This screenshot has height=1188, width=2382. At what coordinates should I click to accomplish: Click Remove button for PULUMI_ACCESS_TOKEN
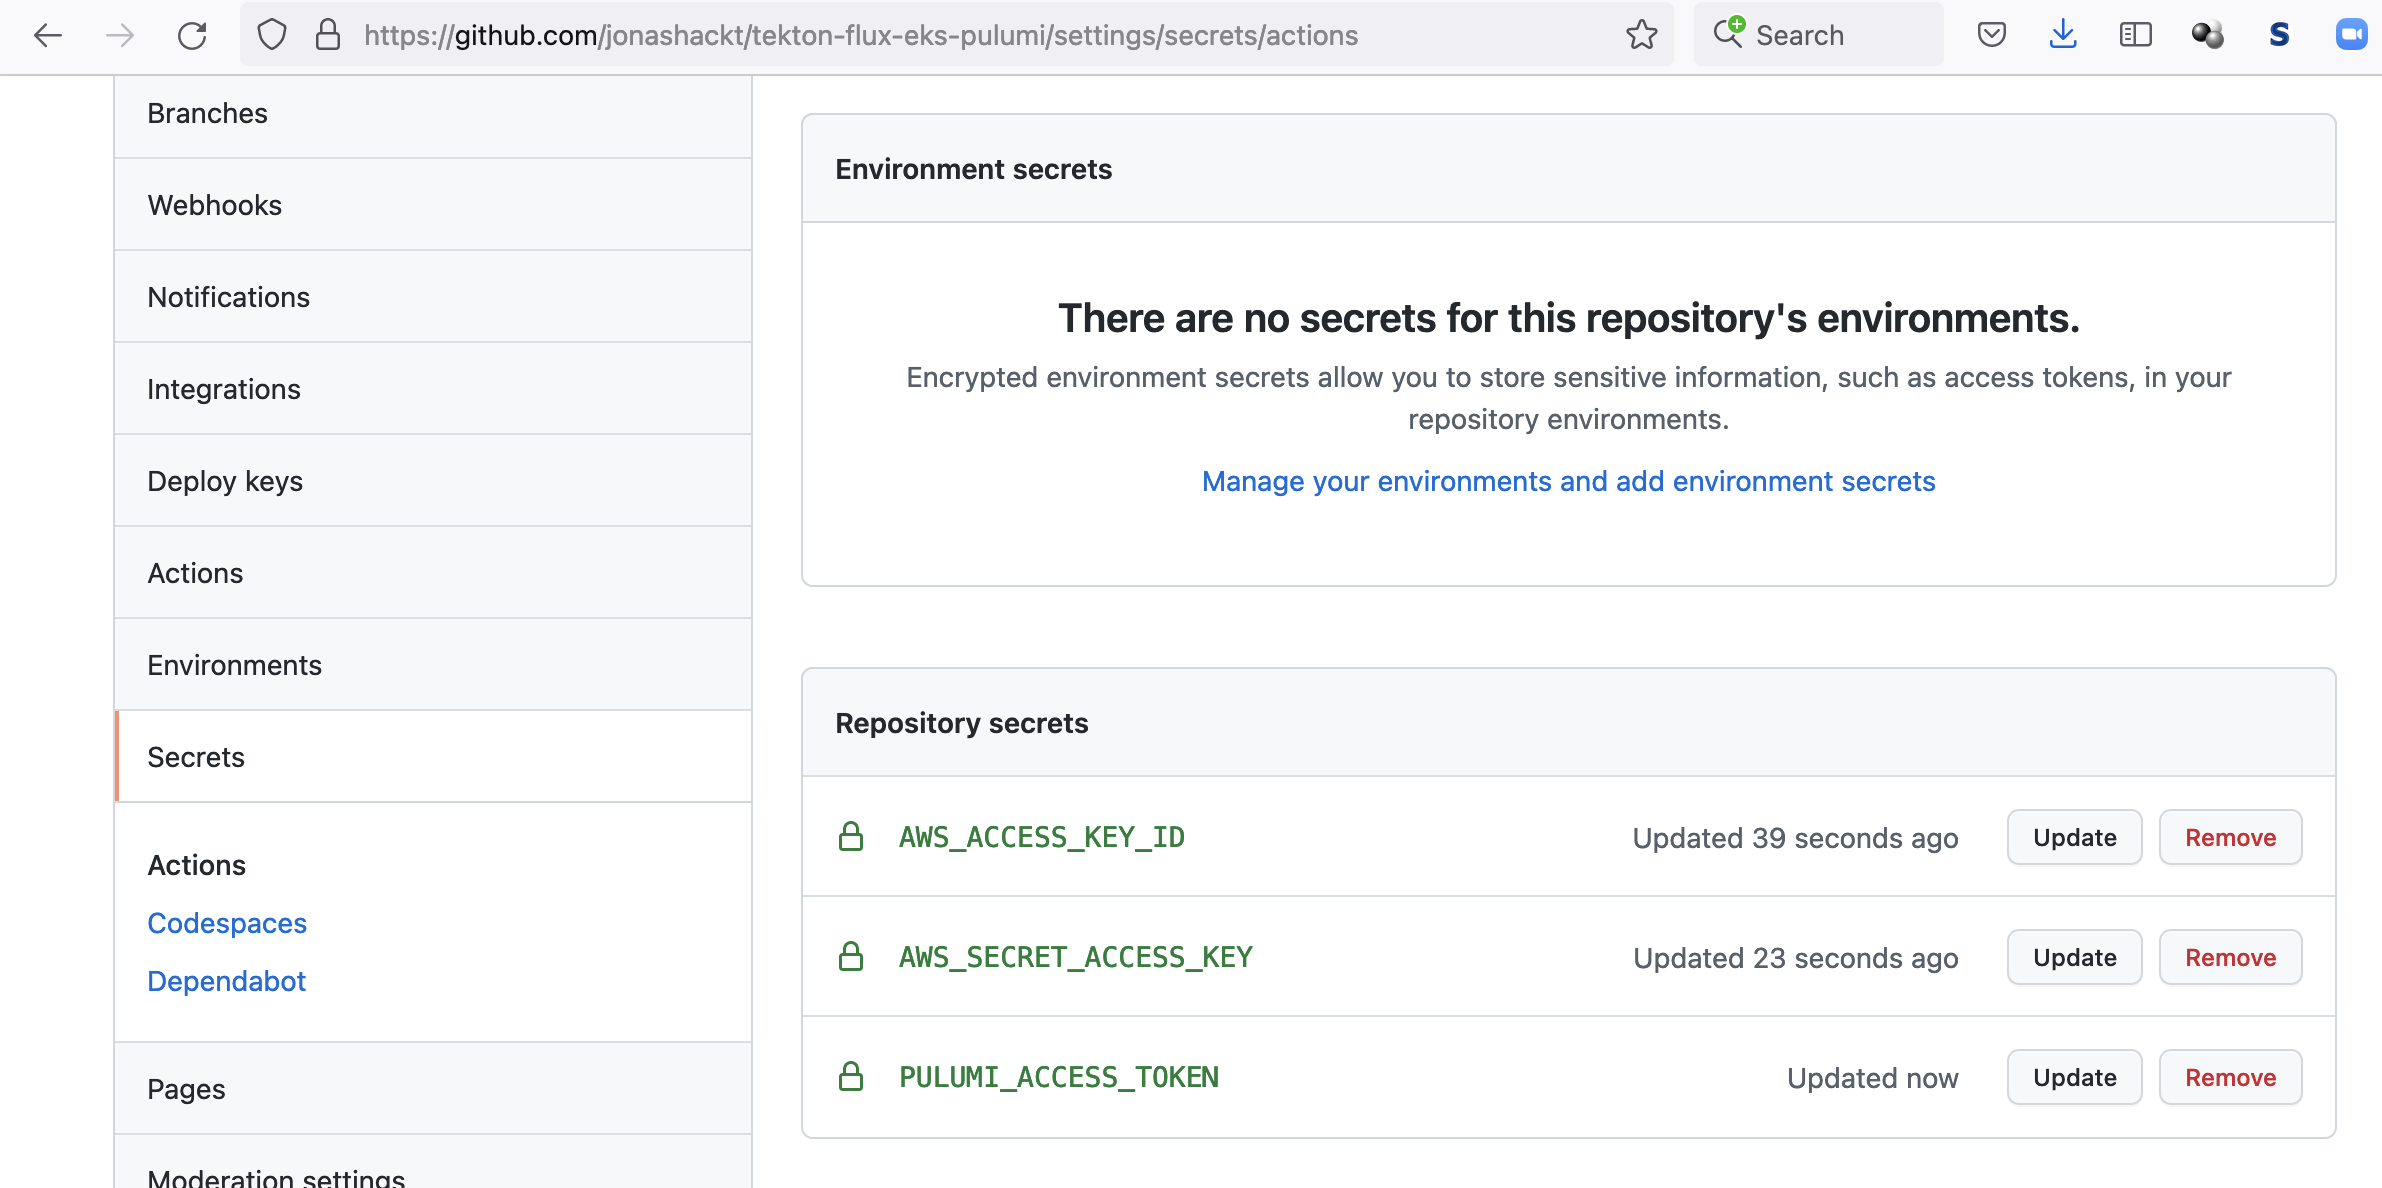point(2229,1076)
